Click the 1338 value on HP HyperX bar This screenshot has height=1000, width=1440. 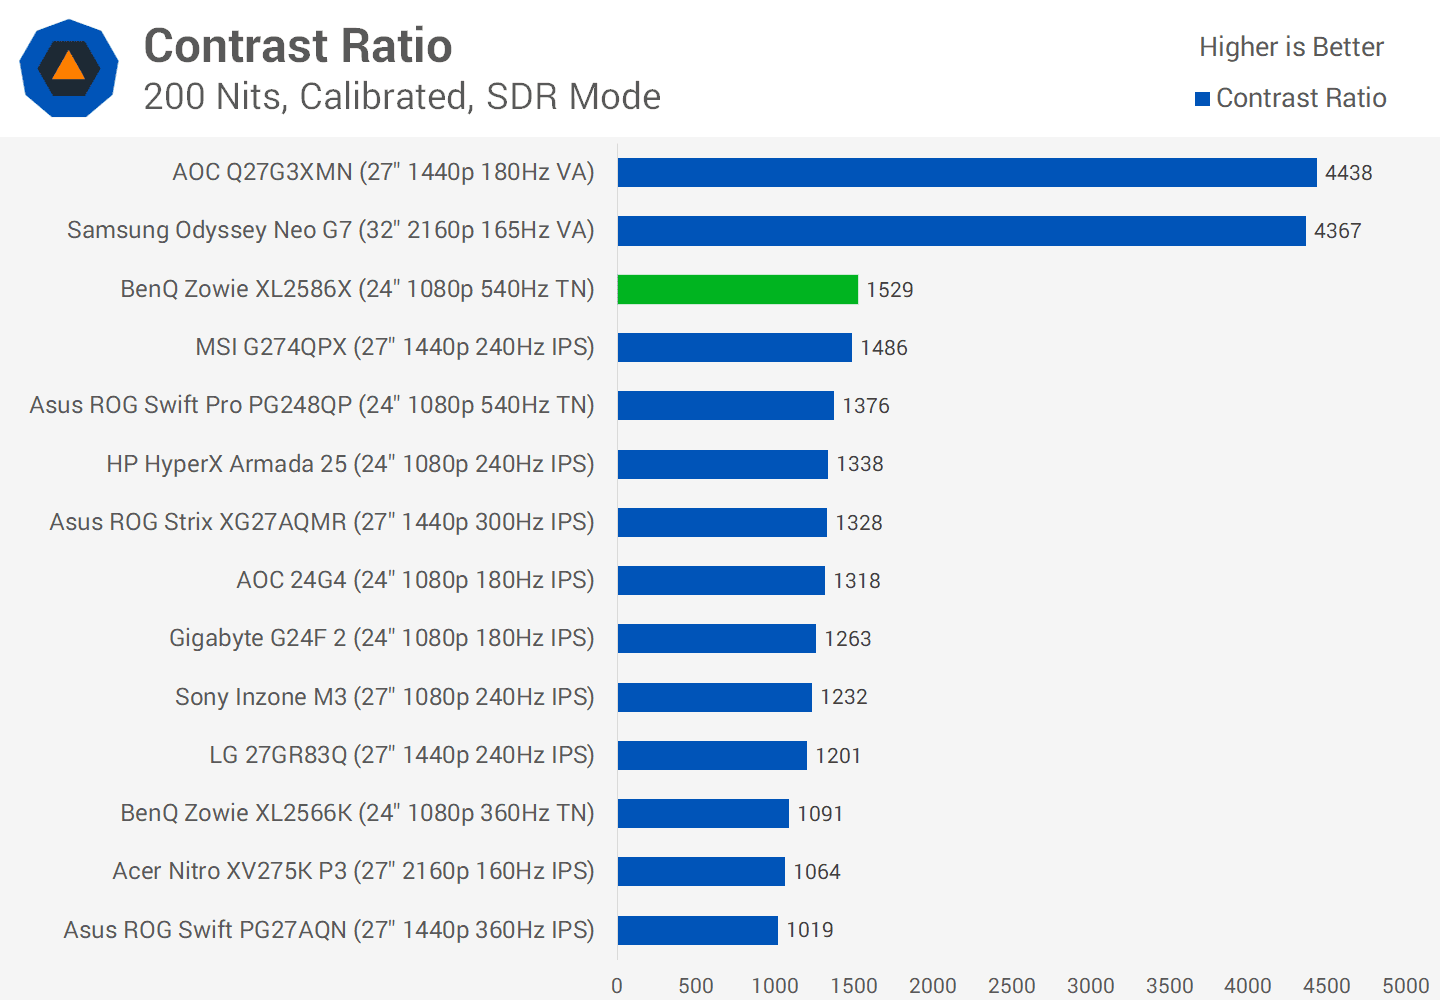860,464
